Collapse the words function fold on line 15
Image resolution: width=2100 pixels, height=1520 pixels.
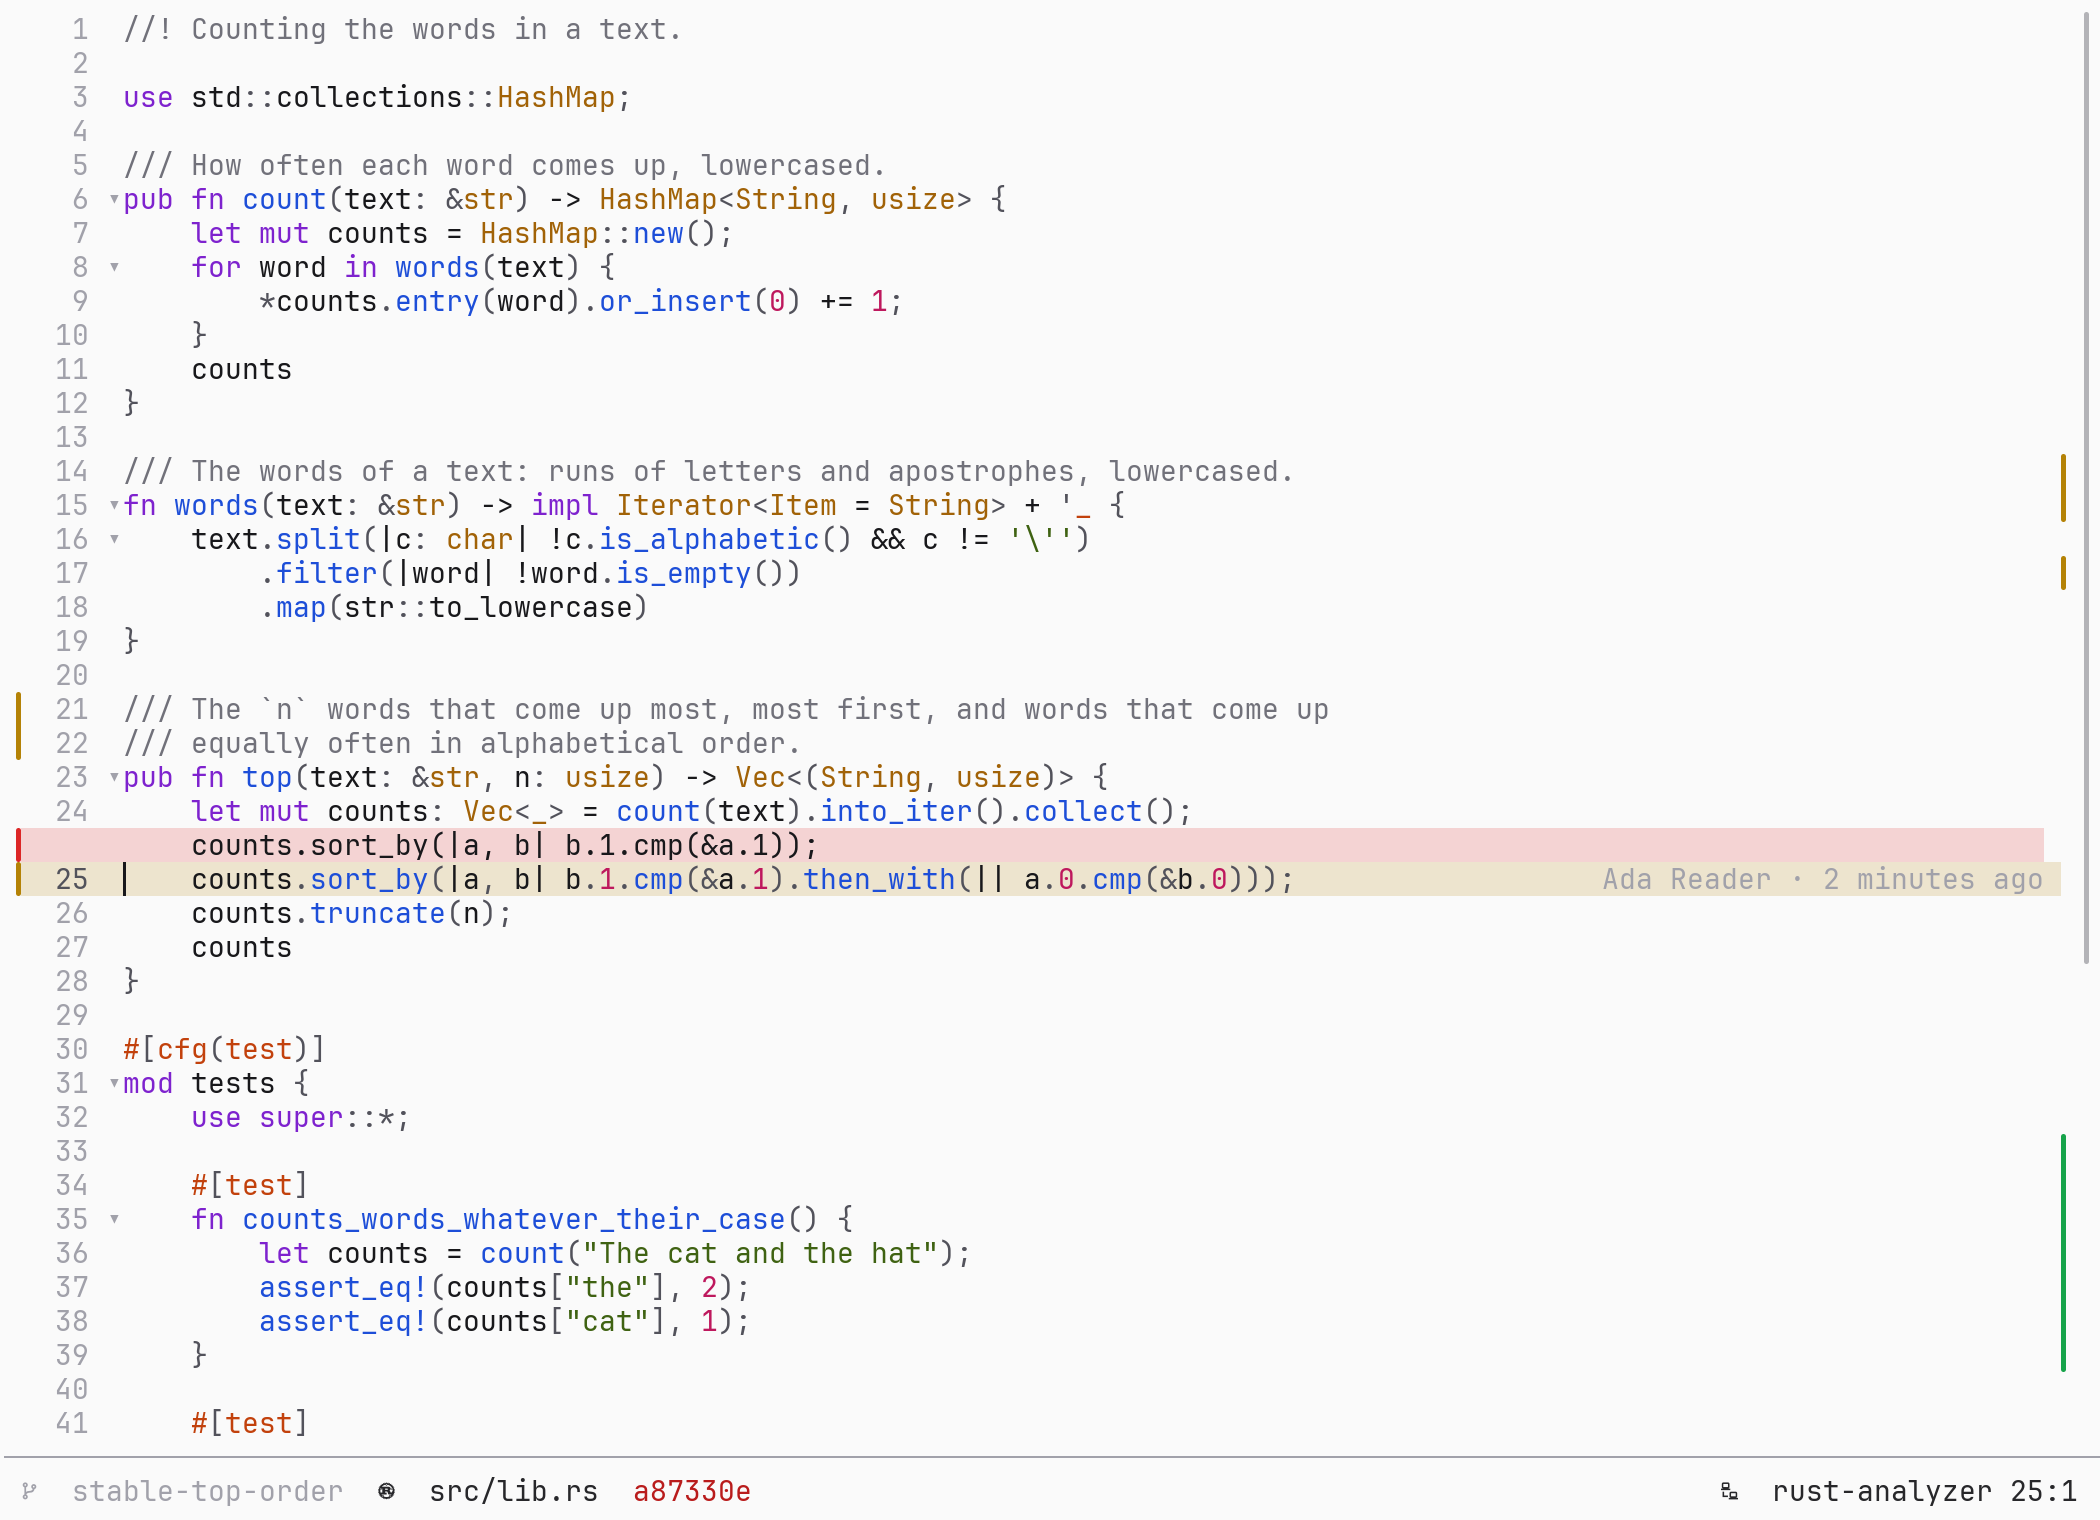coord(114,506)
